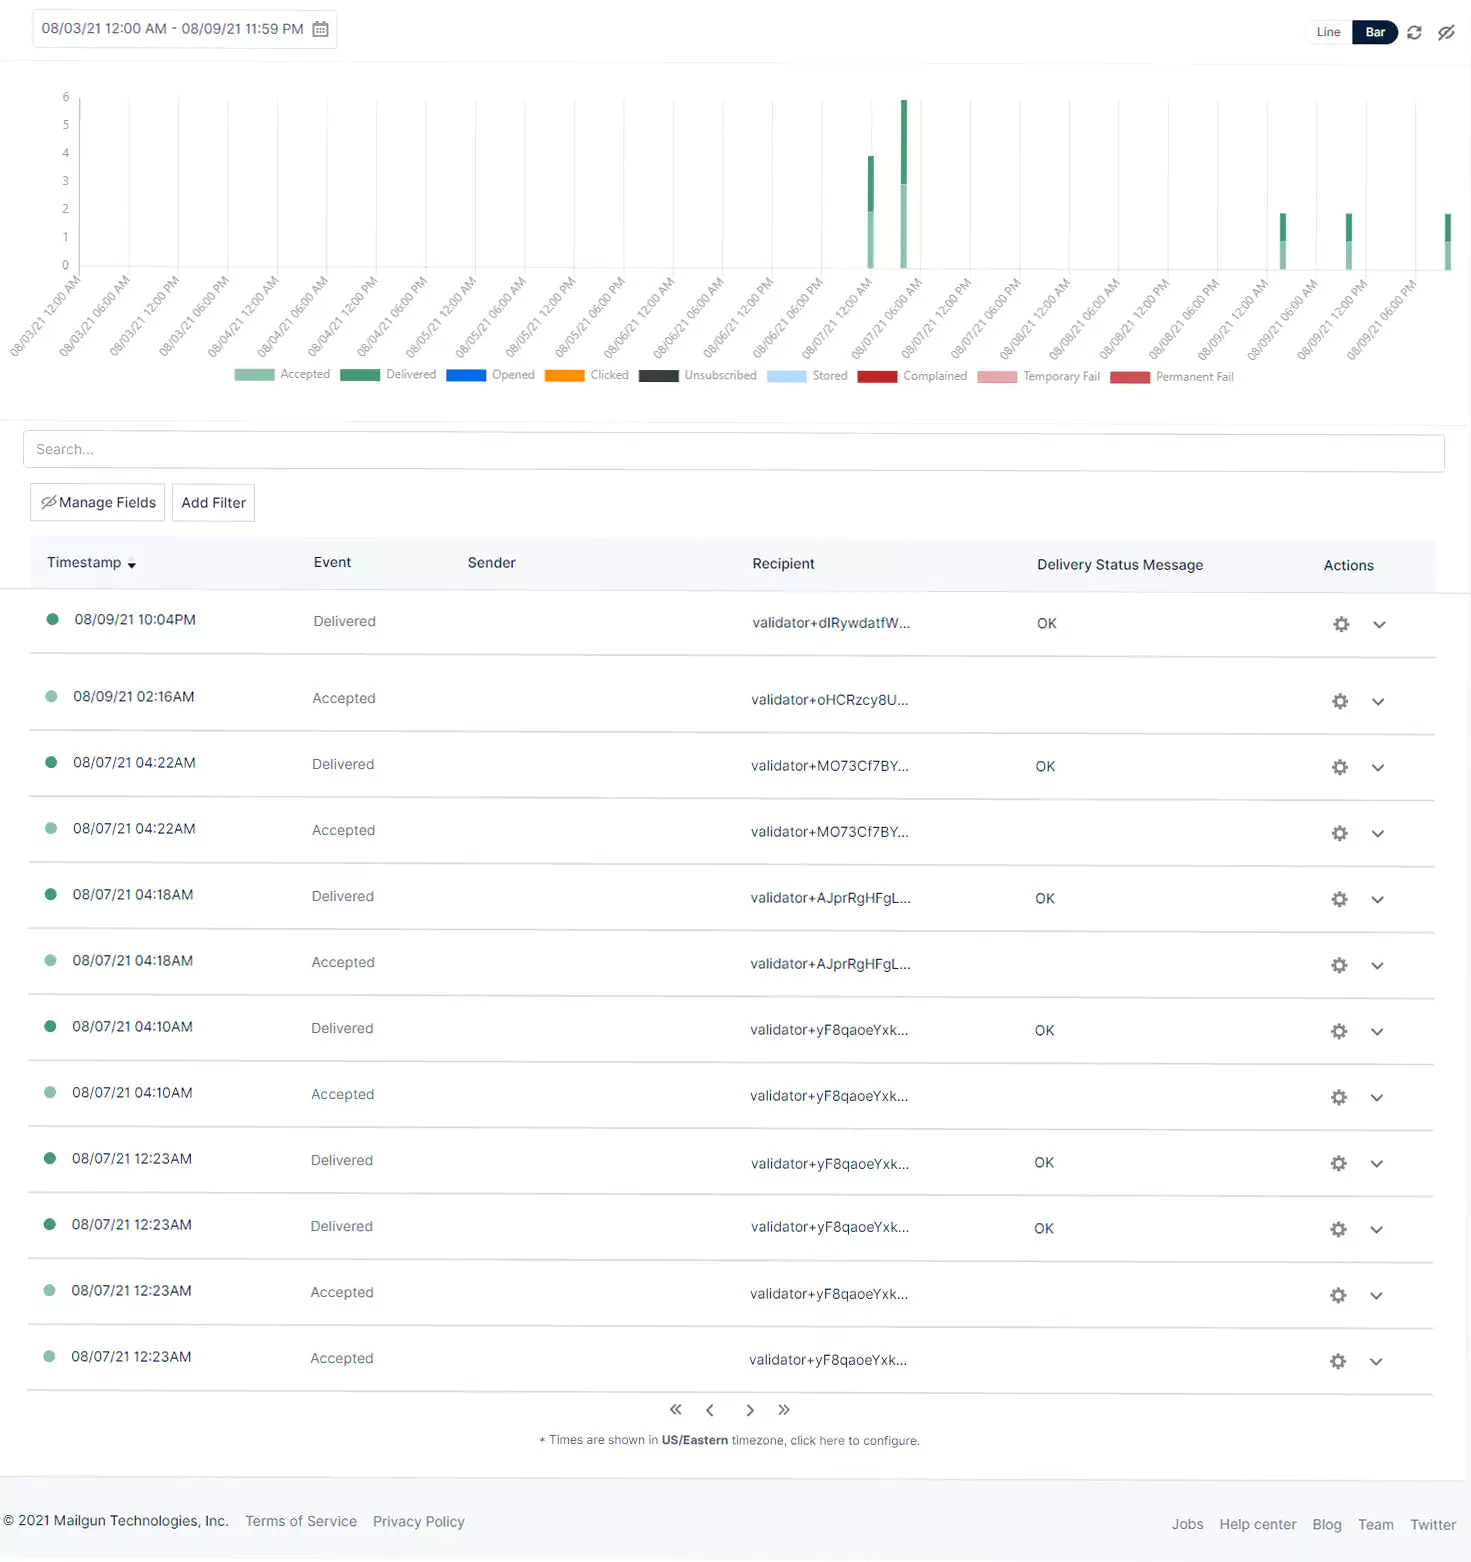Screen dimensions: 1471x1562
Task: Click the Actions column header
Action: (x=1348, y=566)
